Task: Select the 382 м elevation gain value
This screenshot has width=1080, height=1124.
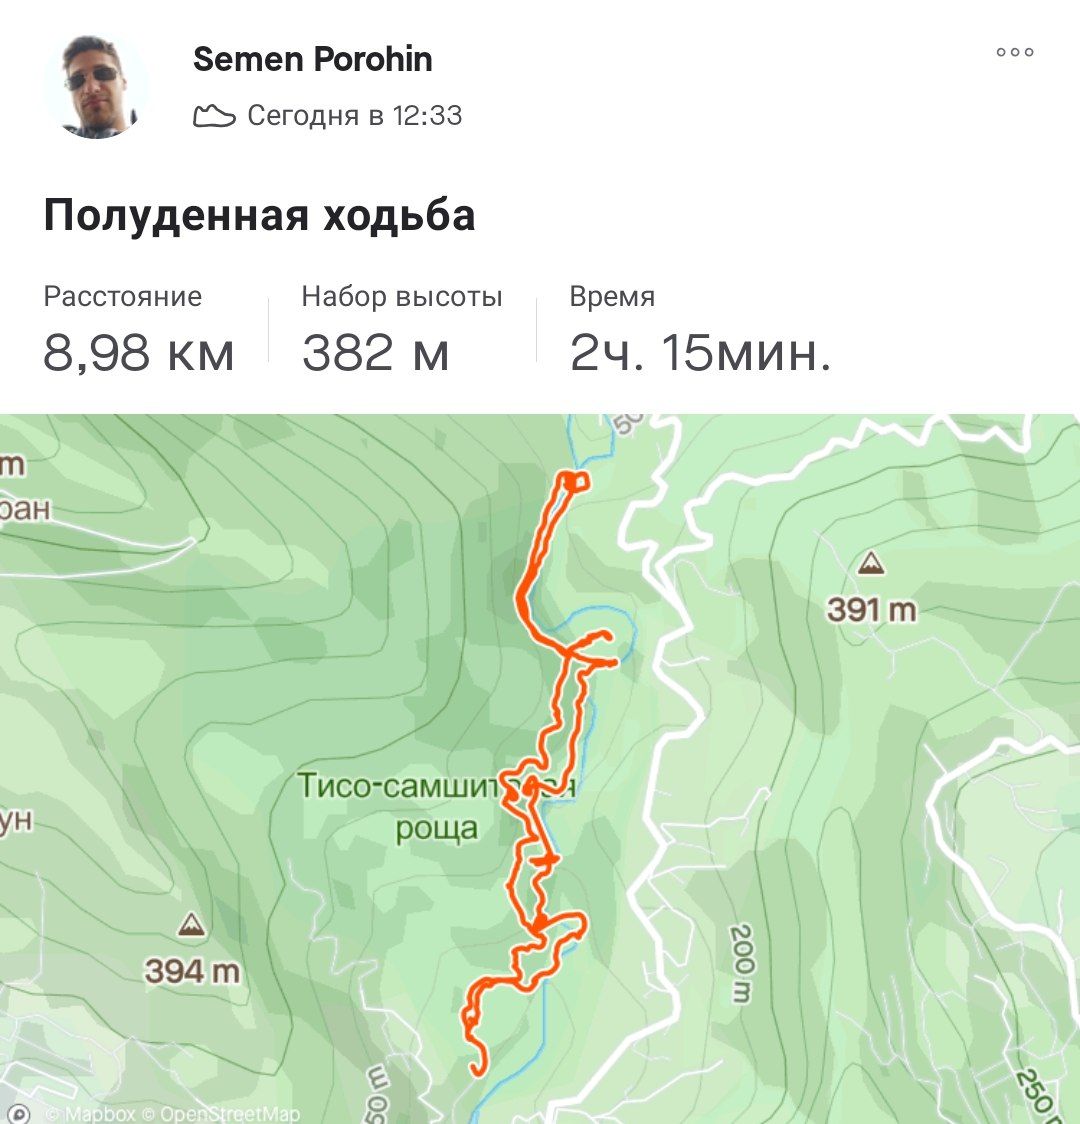Action: (376, 353)
